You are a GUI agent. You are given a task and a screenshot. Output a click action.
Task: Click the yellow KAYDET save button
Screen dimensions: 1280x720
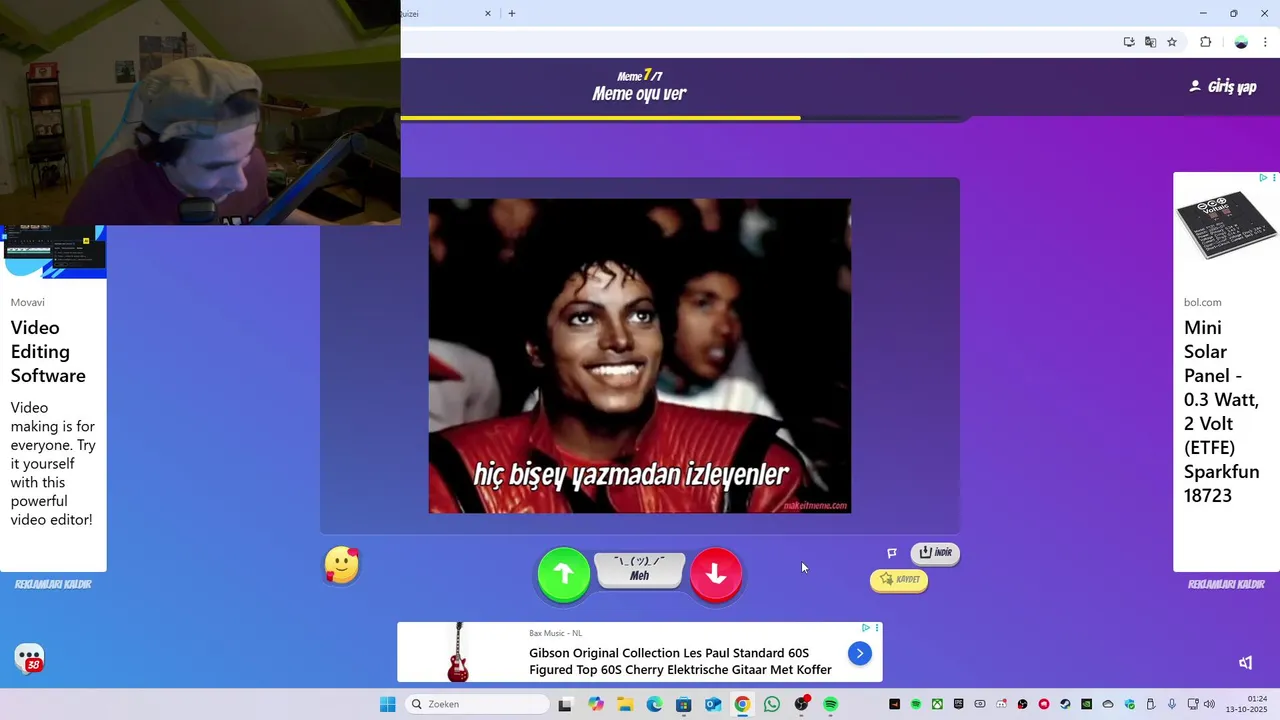tap(899, 580)
